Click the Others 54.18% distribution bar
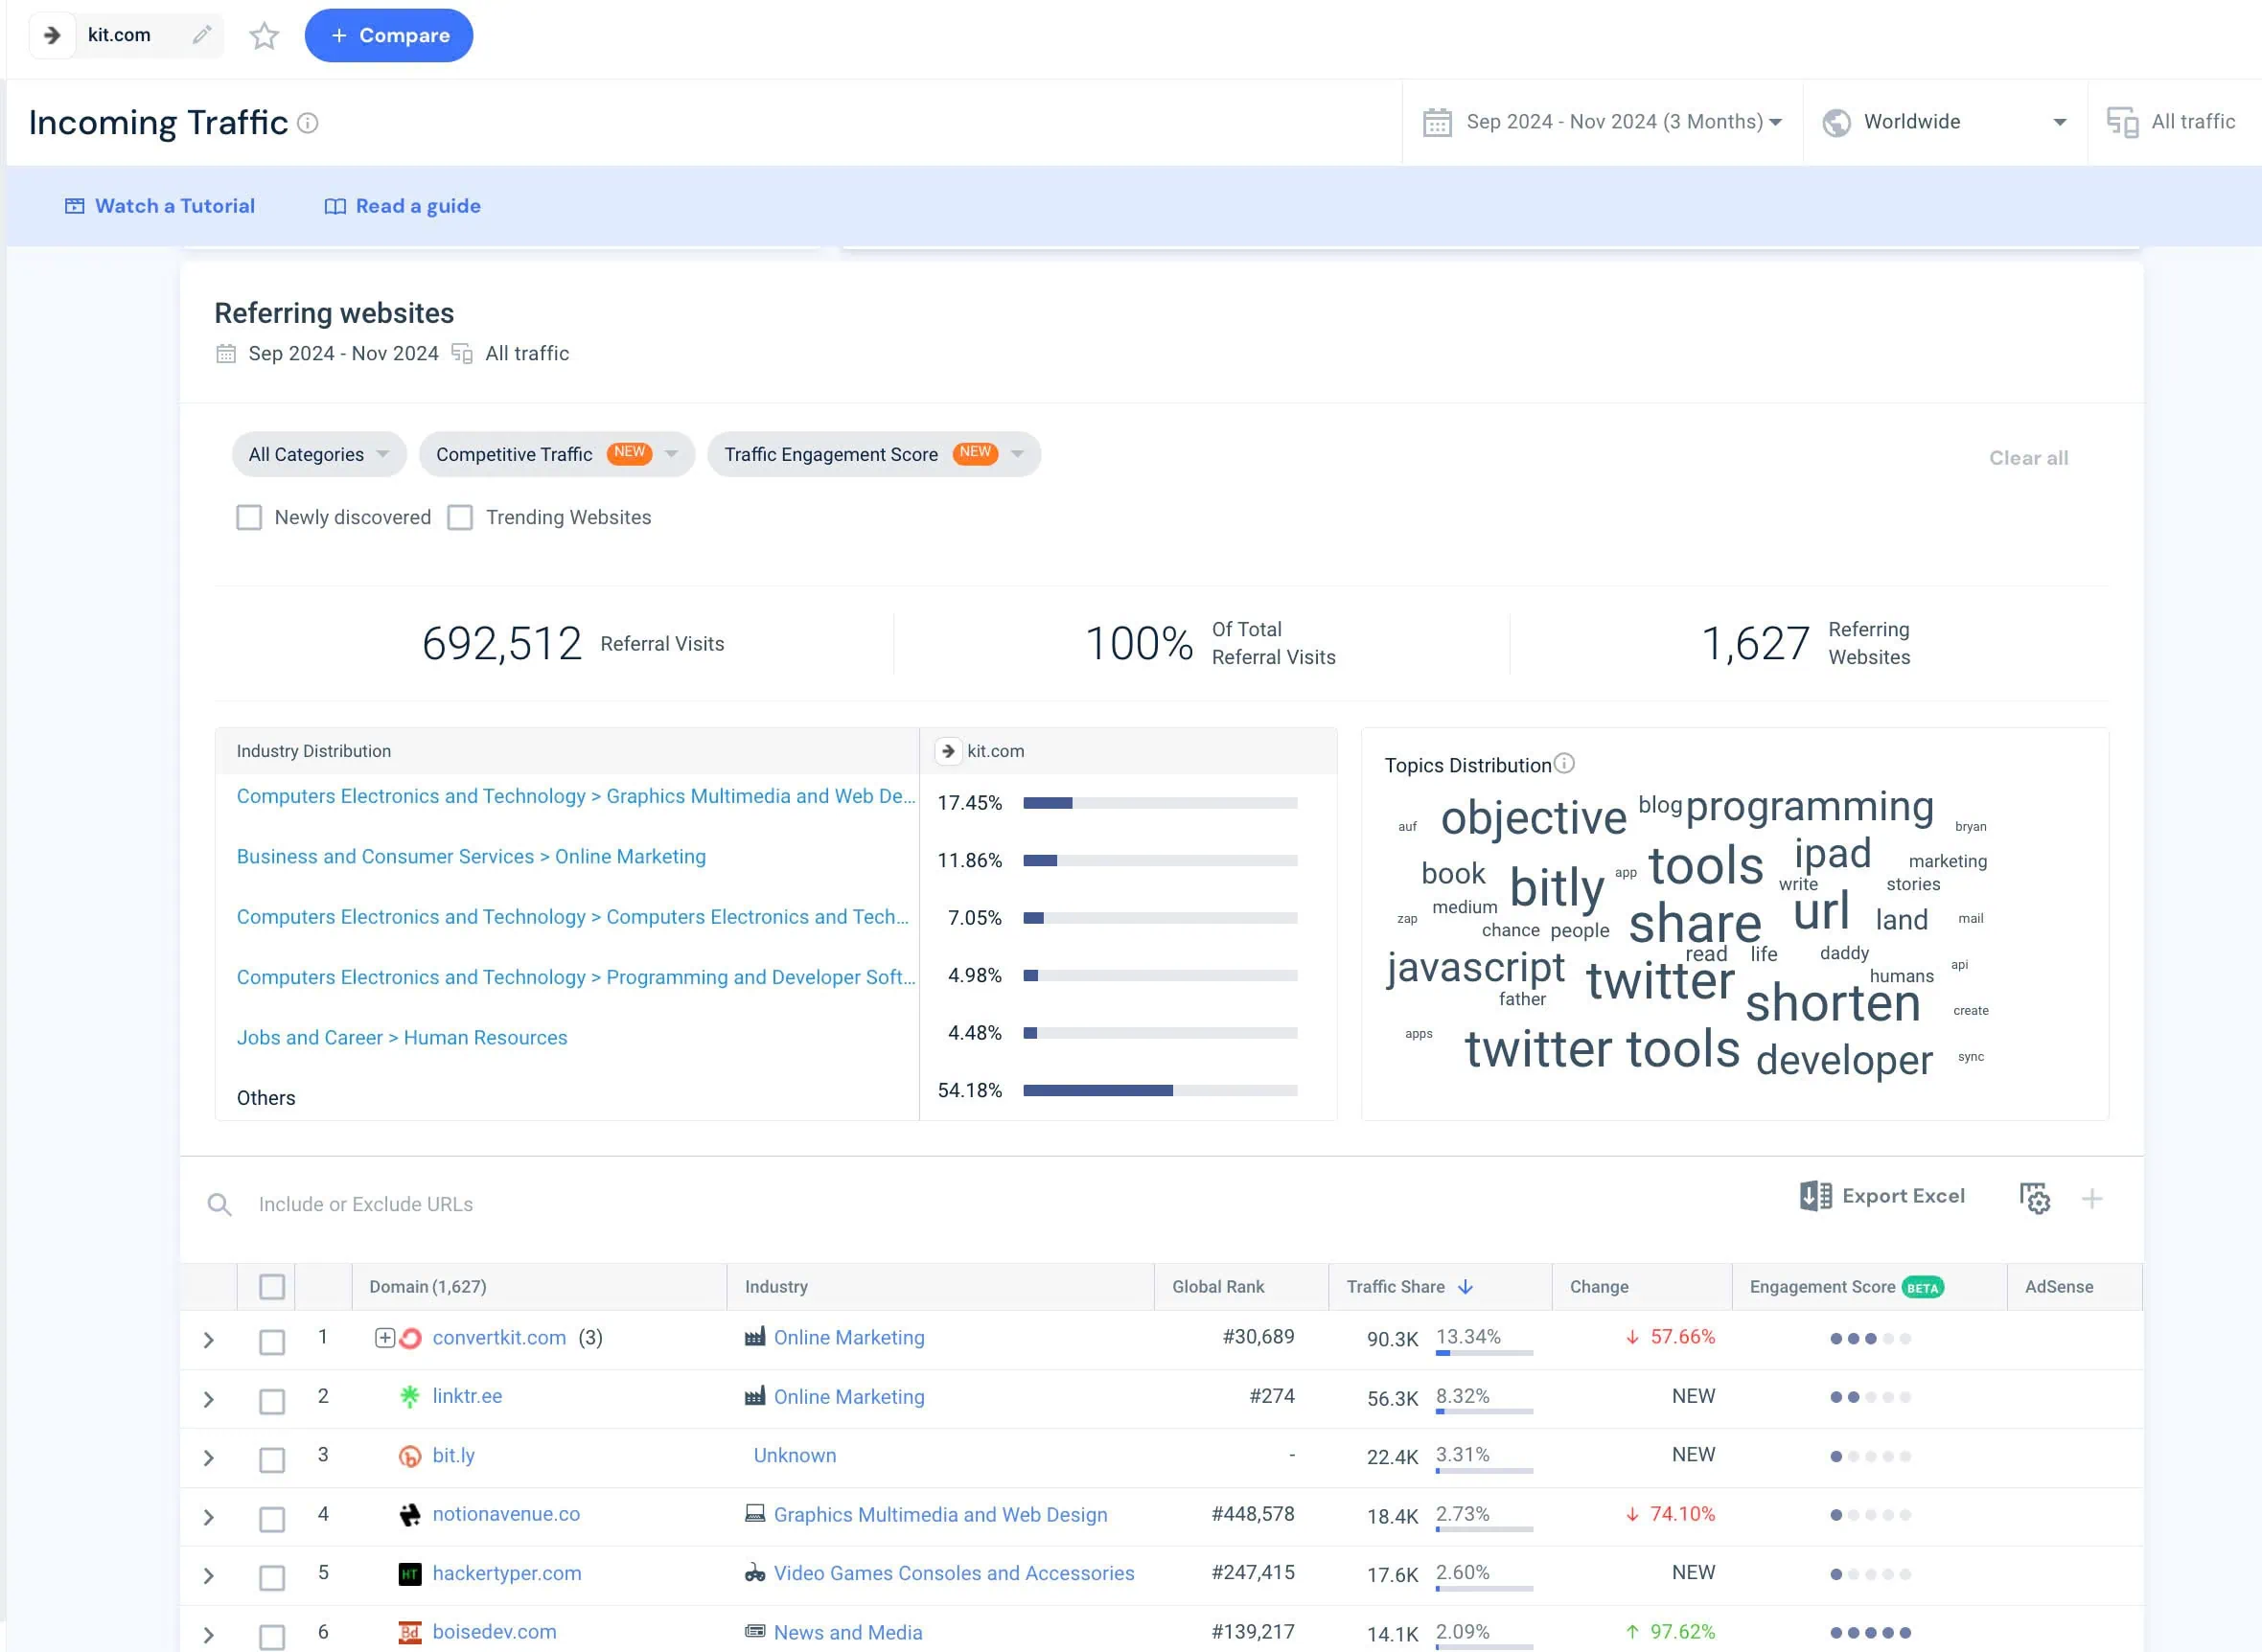2262x1652 pixels. point(1160,1091)
